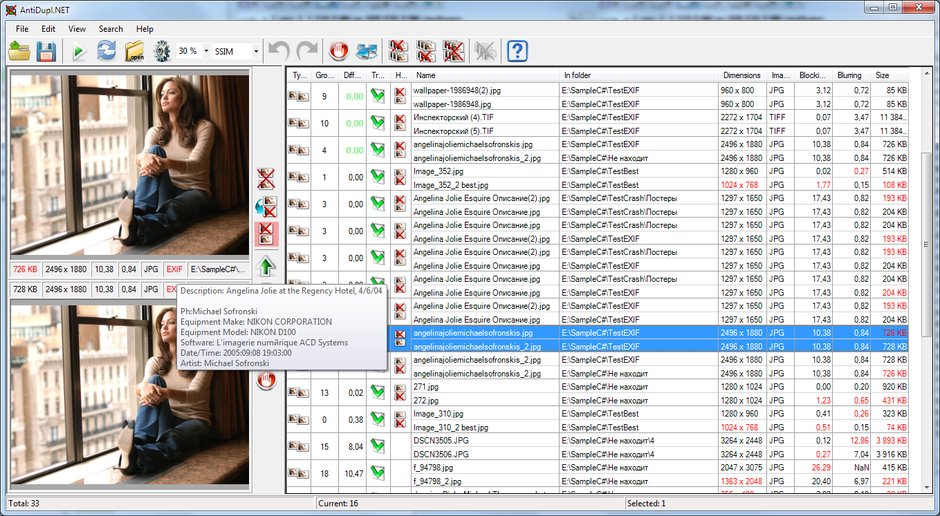The width and height of the screenshot is (940, 516).
Task: Click the red stop hand toolbar icon
Action: click(339, 51)
